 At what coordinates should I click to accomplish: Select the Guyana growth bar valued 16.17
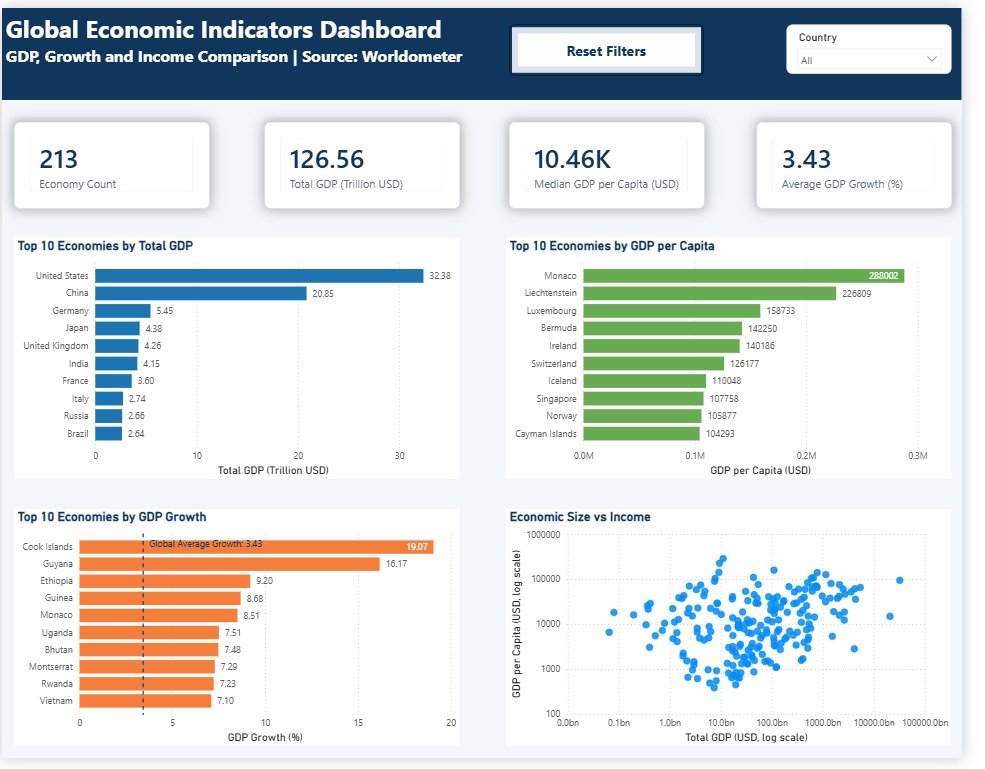[x=230, y=564]
